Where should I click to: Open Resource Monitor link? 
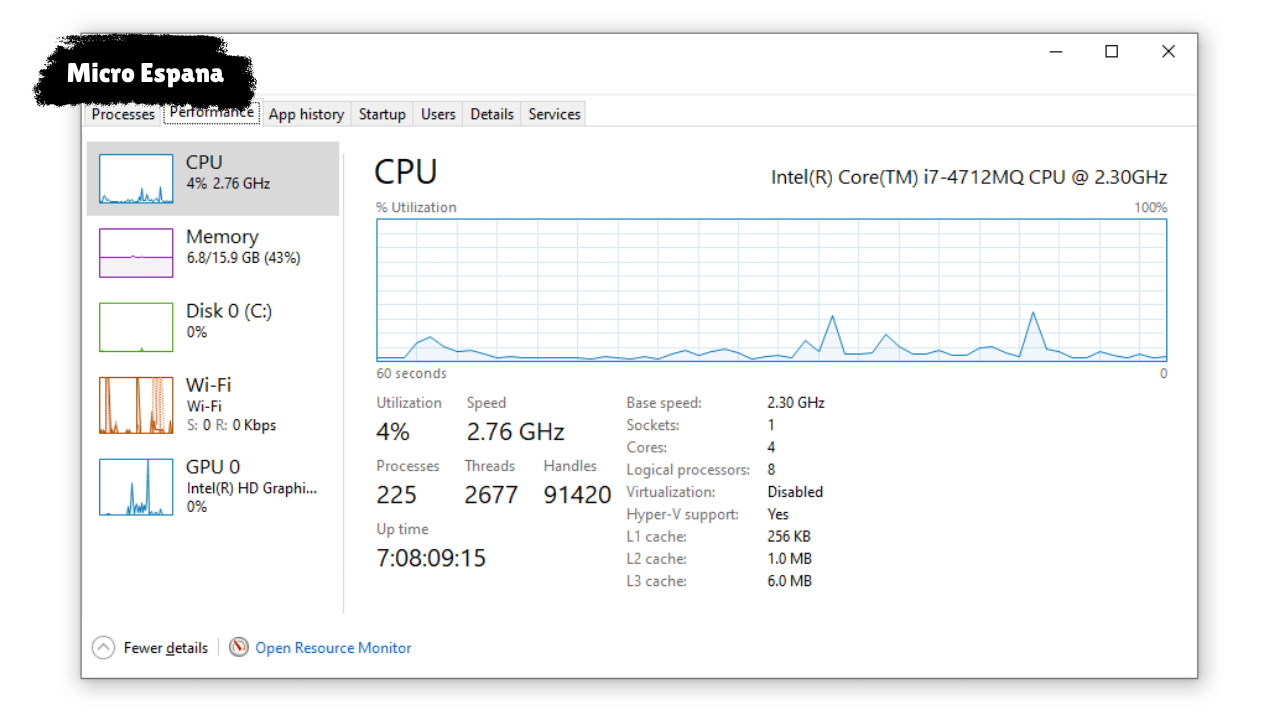(333, 648)
